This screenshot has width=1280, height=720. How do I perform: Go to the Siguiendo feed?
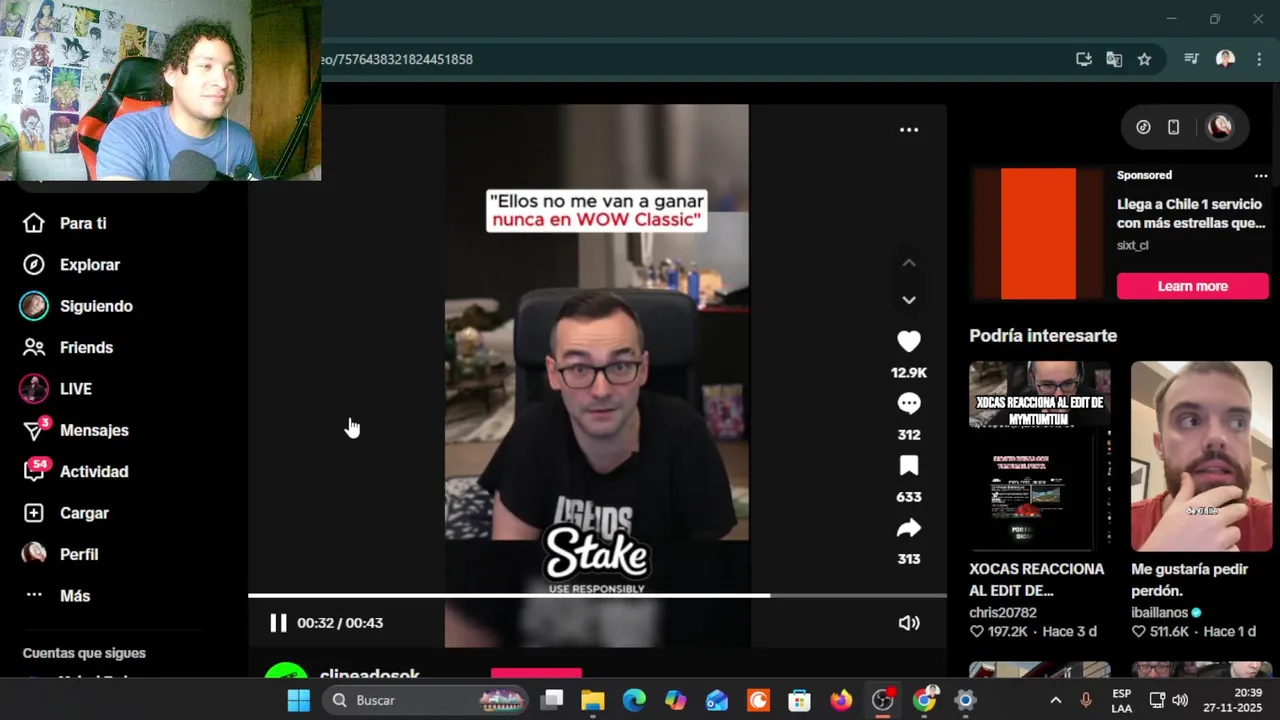[x=77, y=306]
